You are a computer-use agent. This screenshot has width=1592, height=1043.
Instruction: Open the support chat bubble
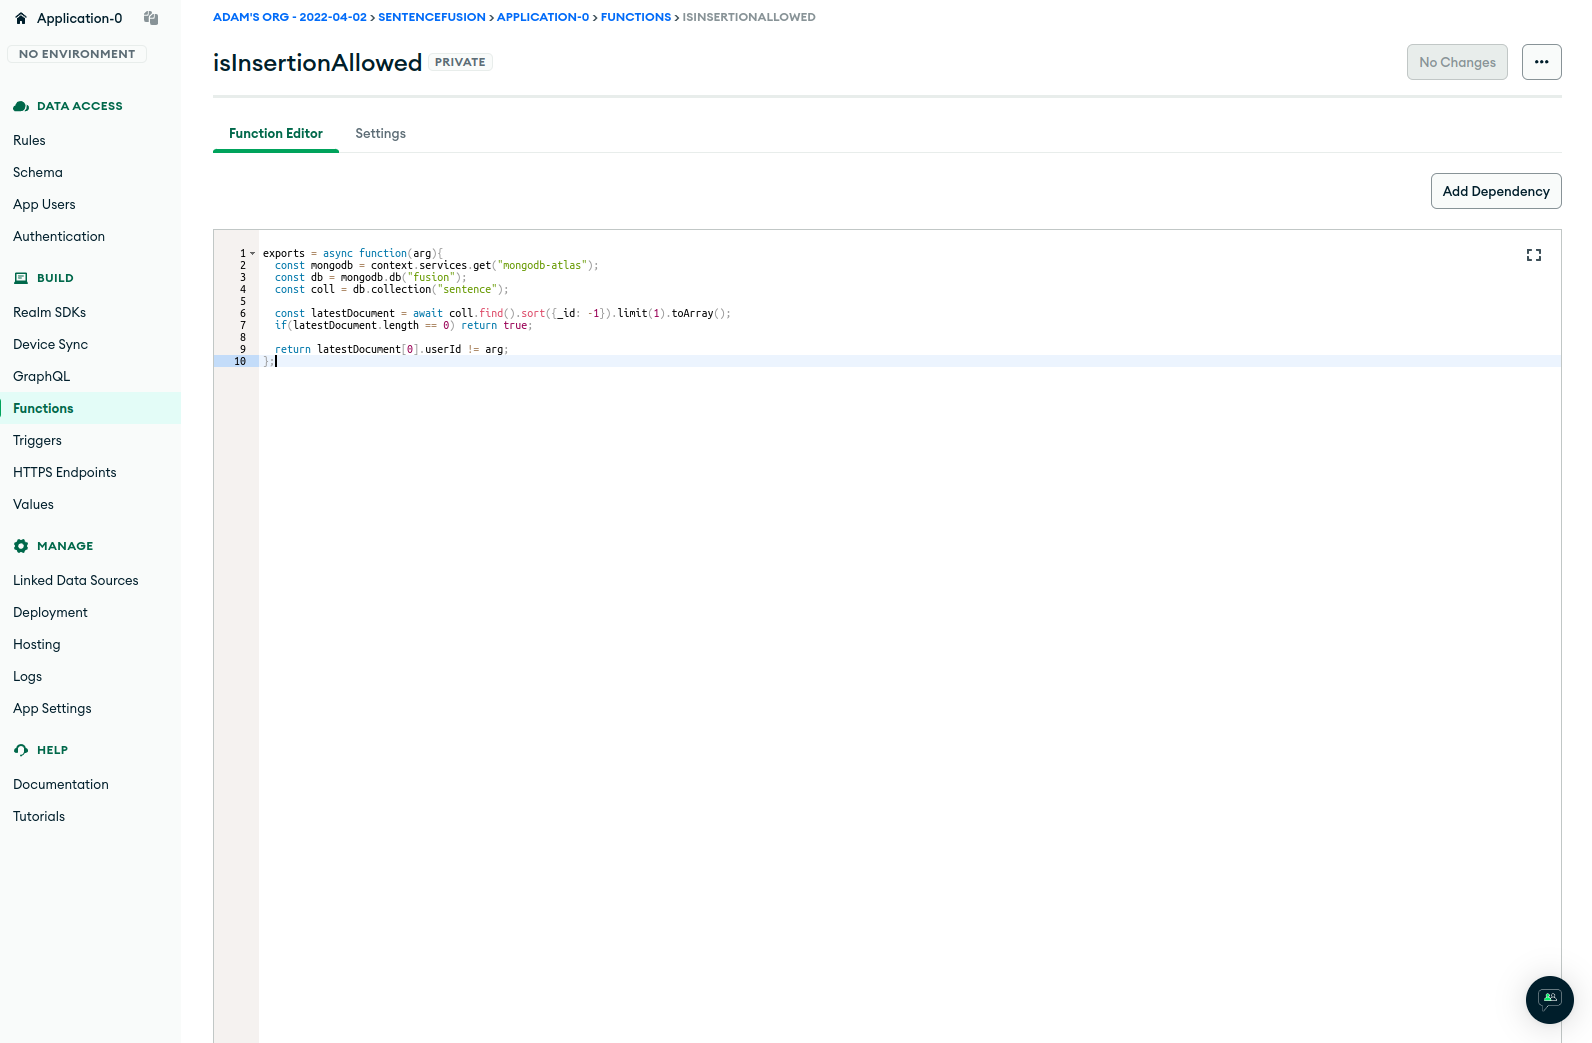click(x=1550, y=999)
